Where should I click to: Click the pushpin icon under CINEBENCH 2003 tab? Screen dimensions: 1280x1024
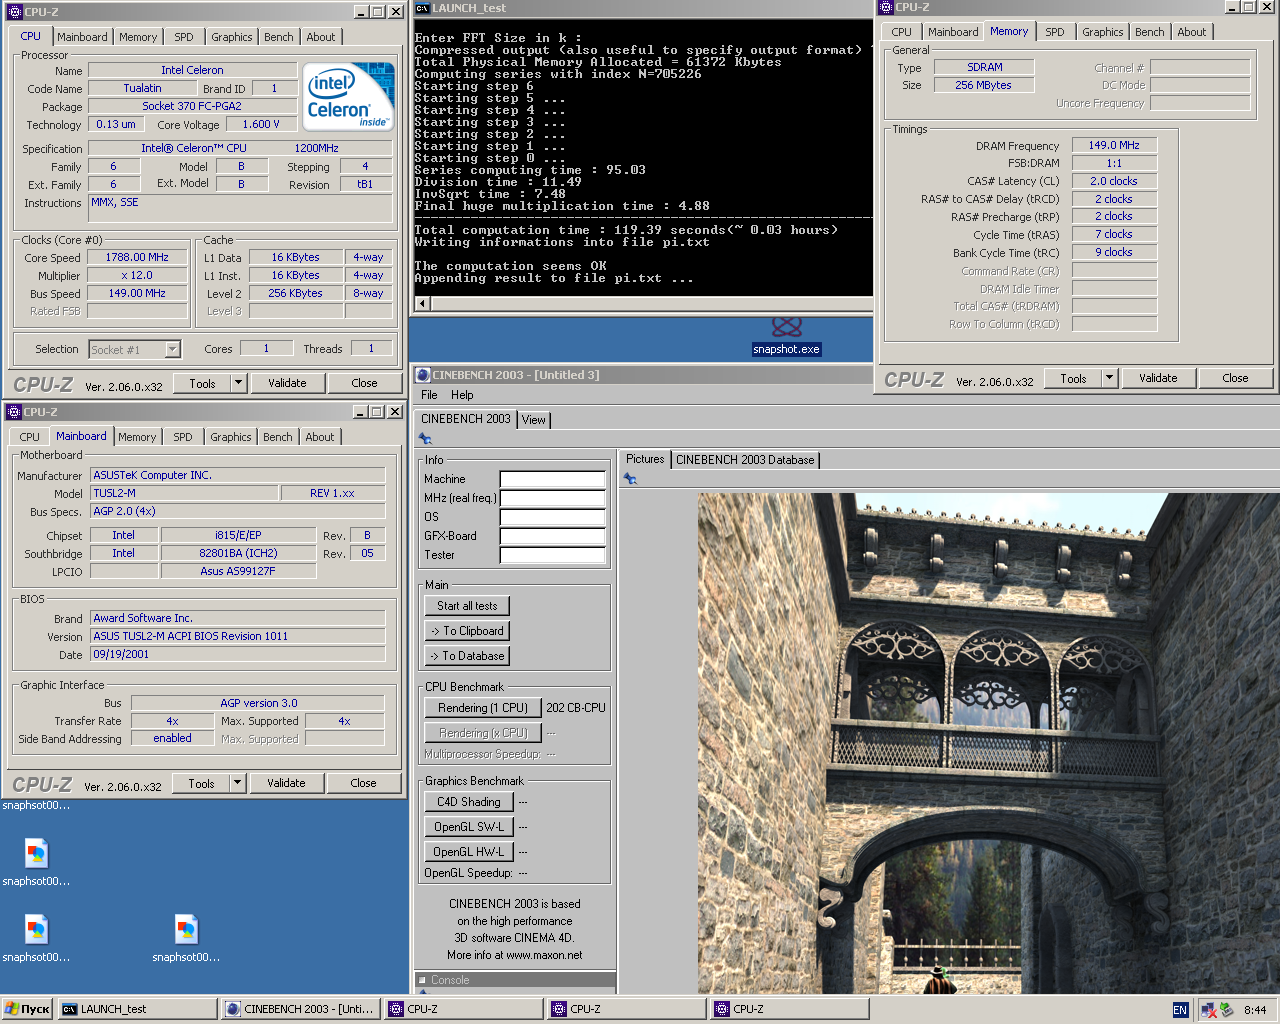tap(425, 439)
